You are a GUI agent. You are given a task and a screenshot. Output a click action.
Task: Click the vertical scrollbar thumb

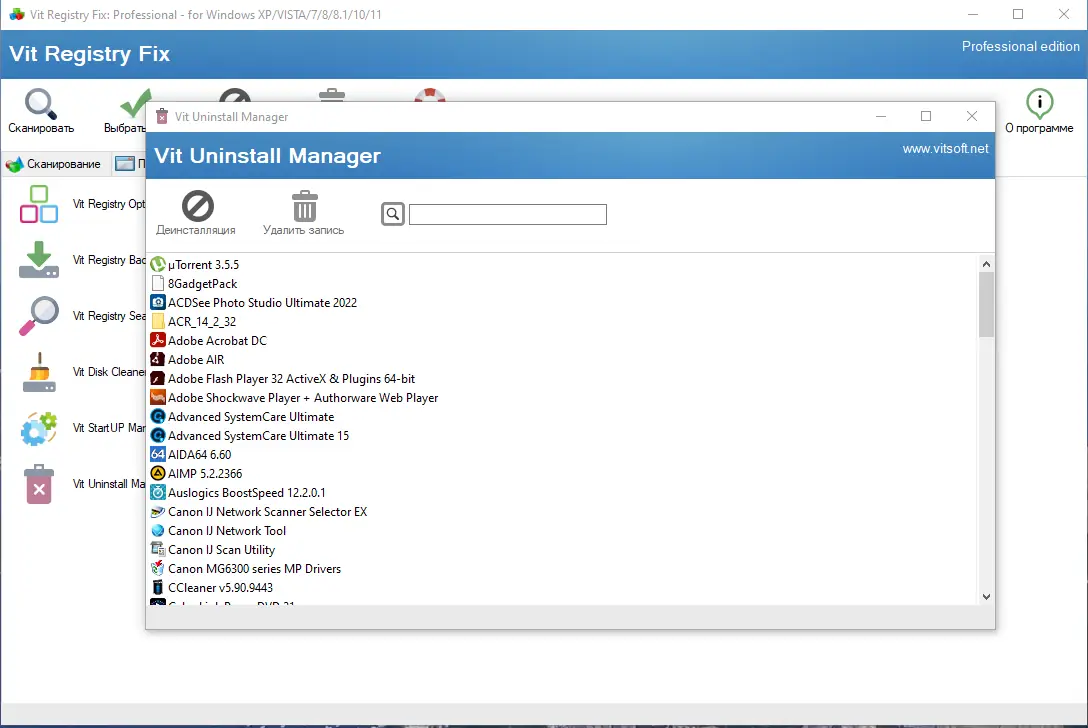click(986, 305)
